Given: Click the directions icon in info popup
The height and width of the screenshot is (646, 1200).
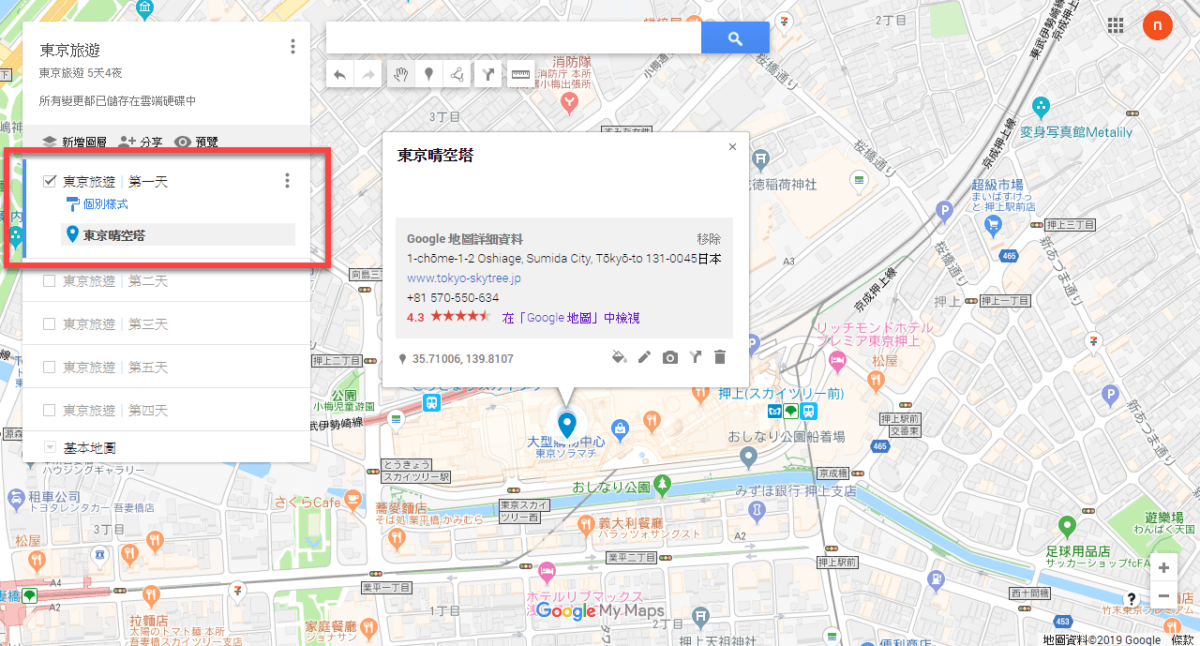Looking at the screenshot, I should point(696,357).
